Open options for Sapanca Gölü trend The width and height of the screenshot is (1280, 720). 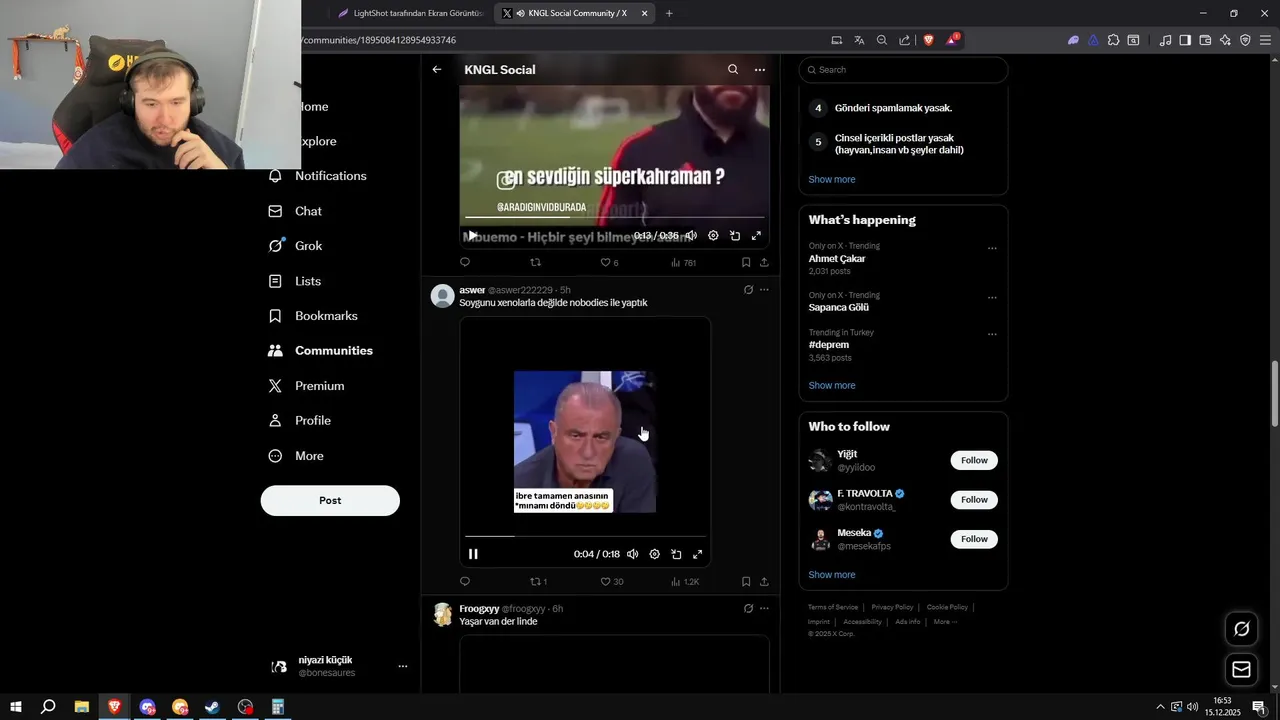[992, 297]
